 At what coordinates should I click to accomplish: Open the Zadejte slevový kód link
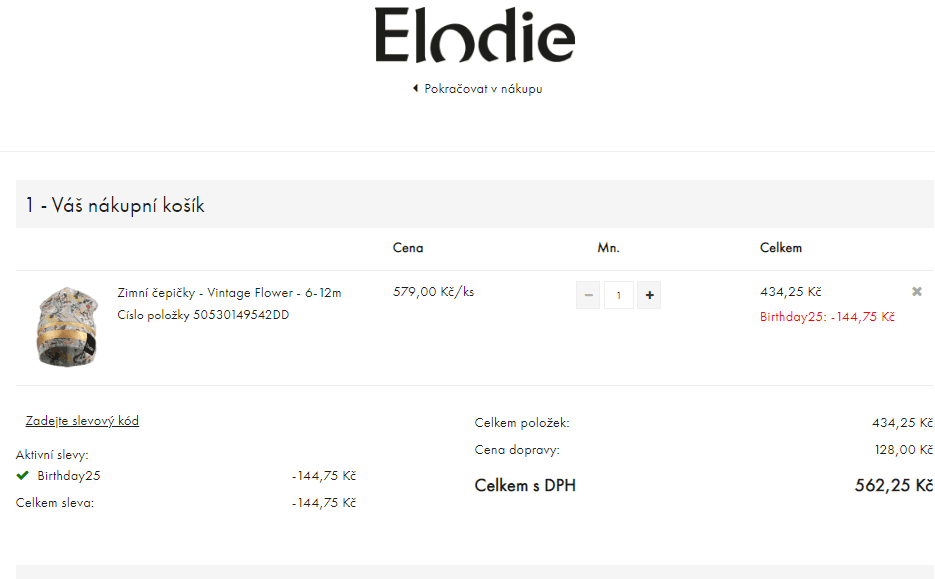pyautogui.click(x=82, y=421)
